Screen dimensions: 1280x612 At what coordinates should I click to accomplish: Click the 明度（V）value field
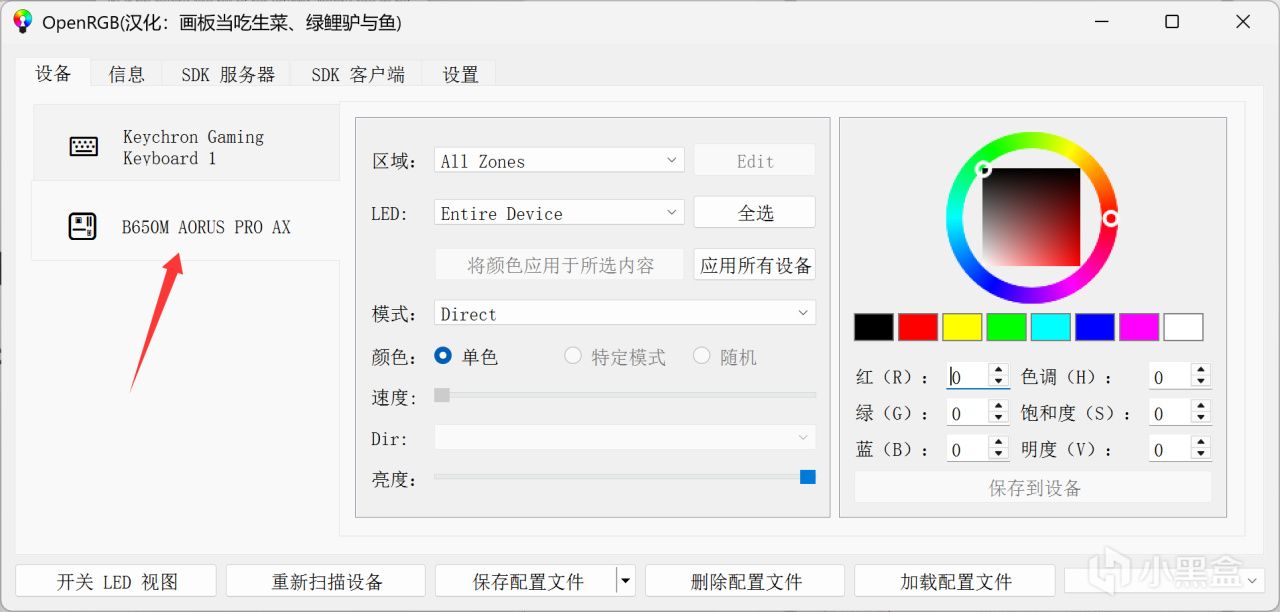point(1170,450)
